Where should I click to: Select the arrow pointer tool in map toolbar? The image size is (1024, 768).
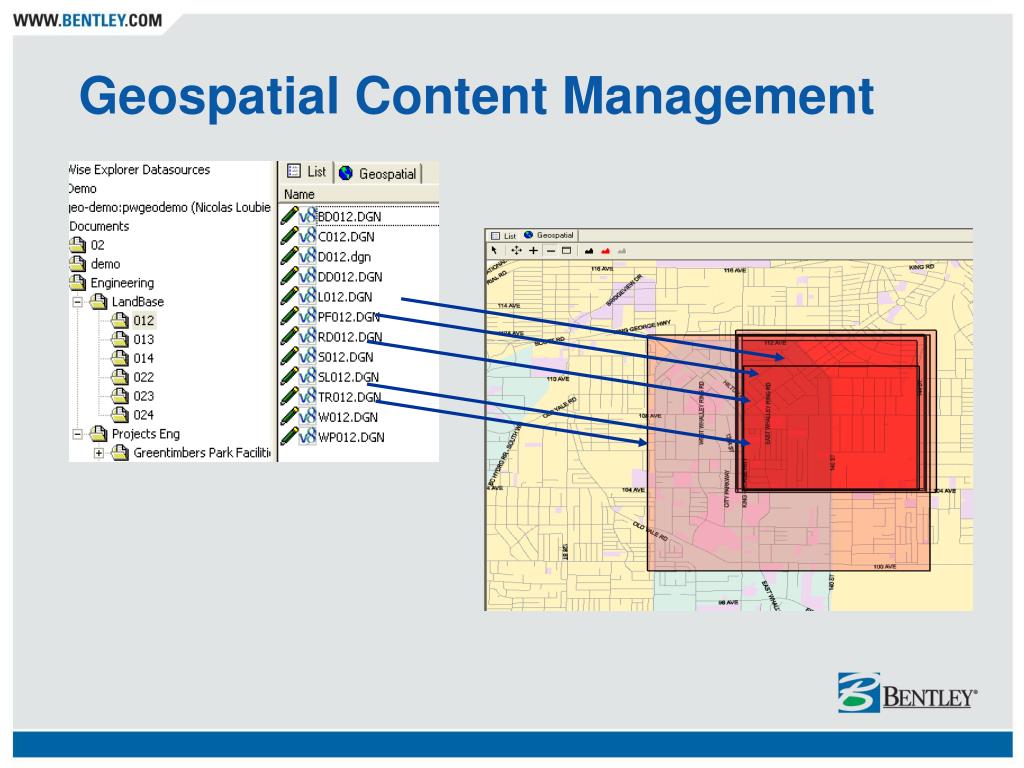tap(494, 250)
